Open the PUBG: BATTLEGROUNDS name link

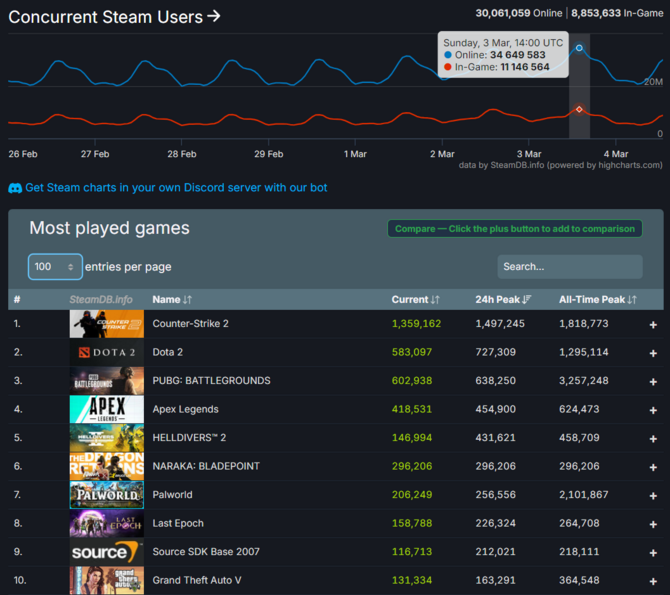click(x=212, y=380)
